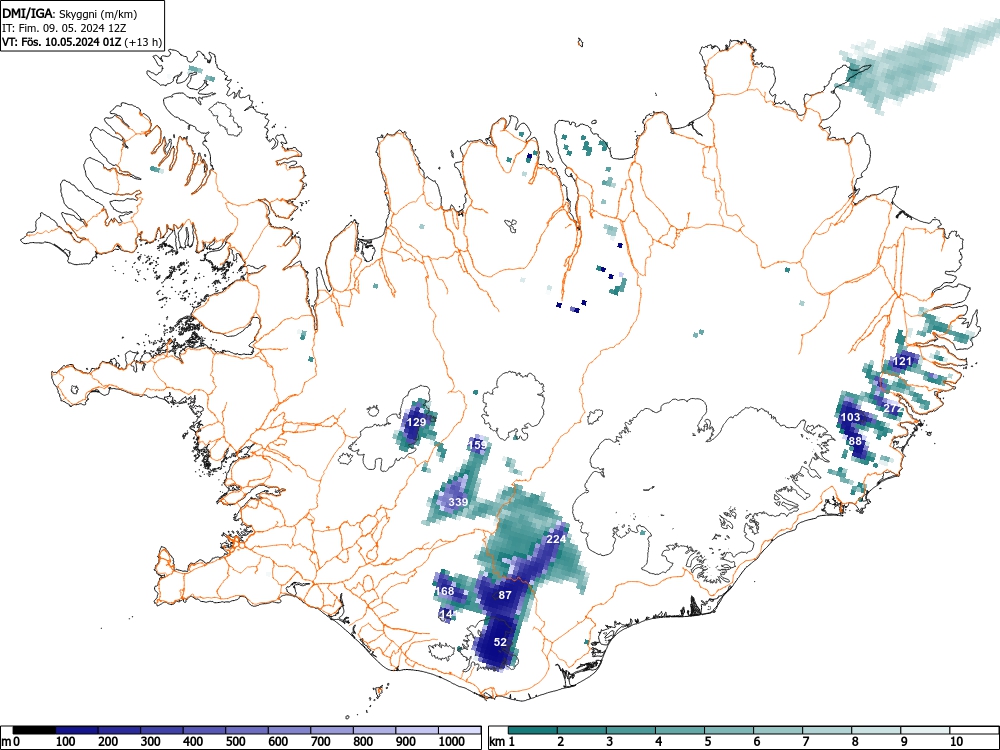Click the 'm' unit label in the legend
The image size is (1000, 750).
6,742
